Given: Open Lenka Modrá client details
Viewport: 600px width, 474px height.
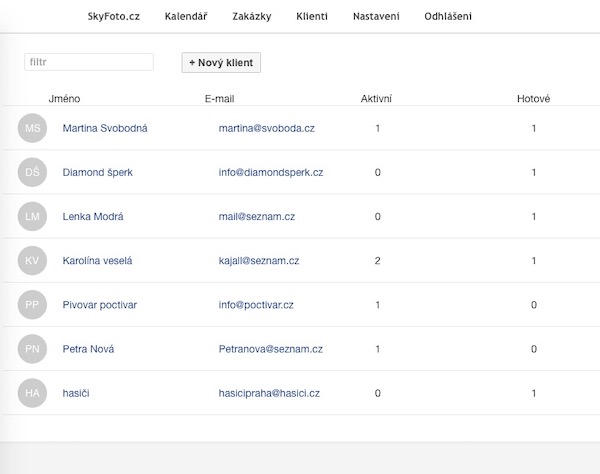Looking at the screenshot, I should (93, 217).
